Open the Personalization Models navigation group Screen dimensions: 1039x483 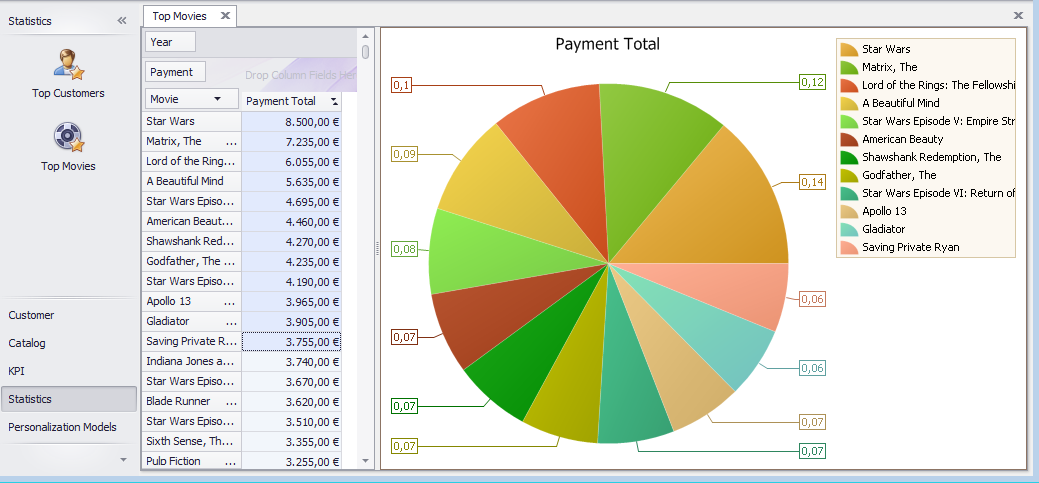[x=69, y=427]
